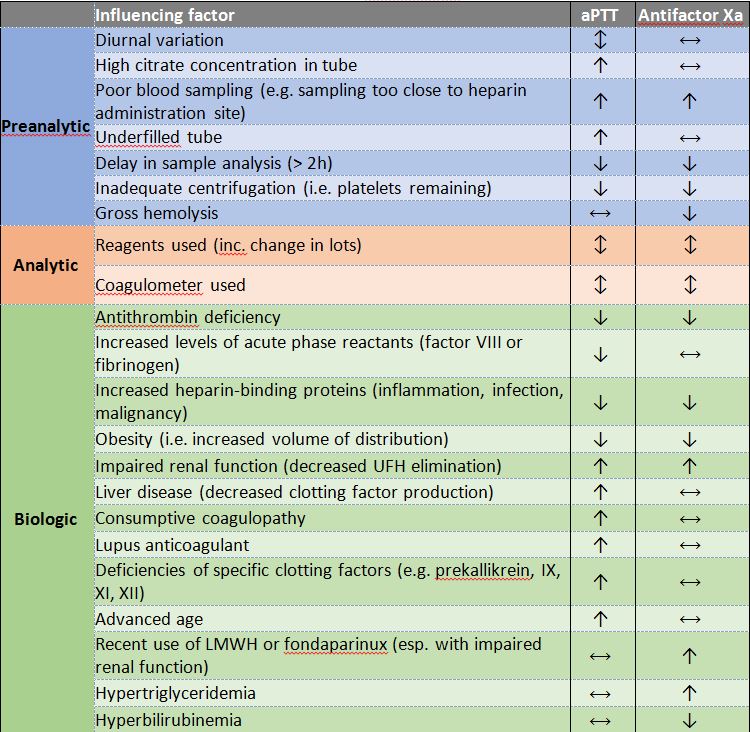The width and height of the screenshot is (750, 732).
Task: Click the Antifactor Xa arrow for Advanced age
Action: click(x=689, y=620)
